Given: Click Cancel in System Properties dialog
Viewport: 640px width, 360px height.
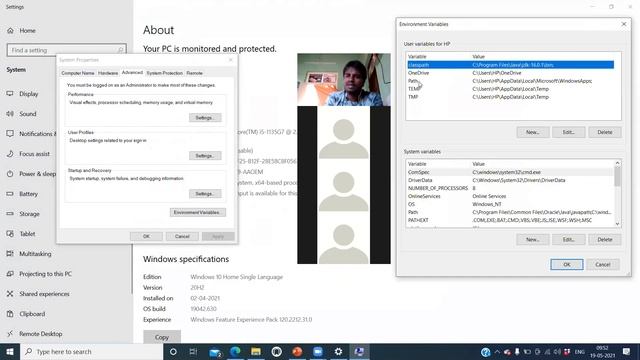Looking at the screenshot, I should pyautogui.click(x=182, y=236).
